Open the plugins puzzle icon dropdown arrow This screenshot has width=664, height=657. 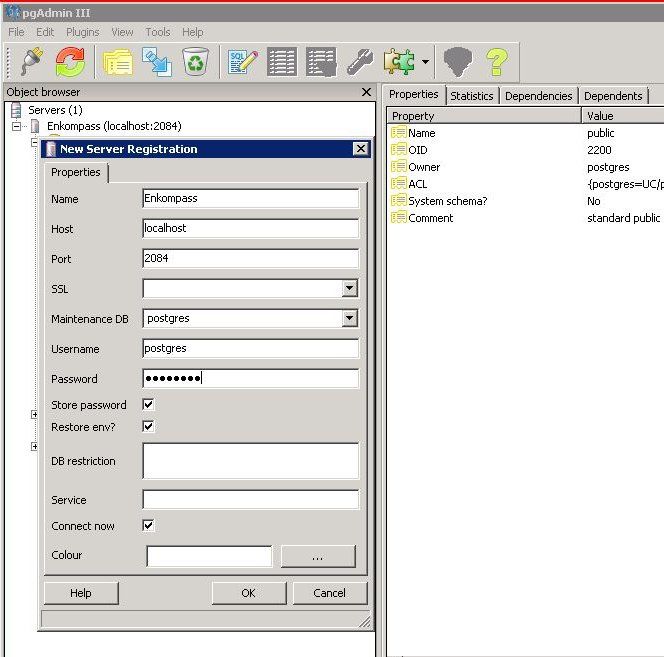click(426, 64)
